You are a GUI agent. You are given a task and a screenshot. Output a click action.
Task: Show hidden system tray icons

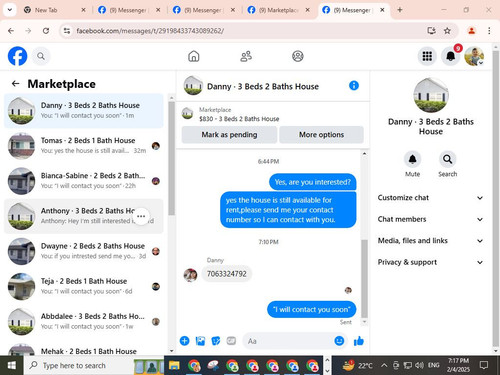coord(384,365)
